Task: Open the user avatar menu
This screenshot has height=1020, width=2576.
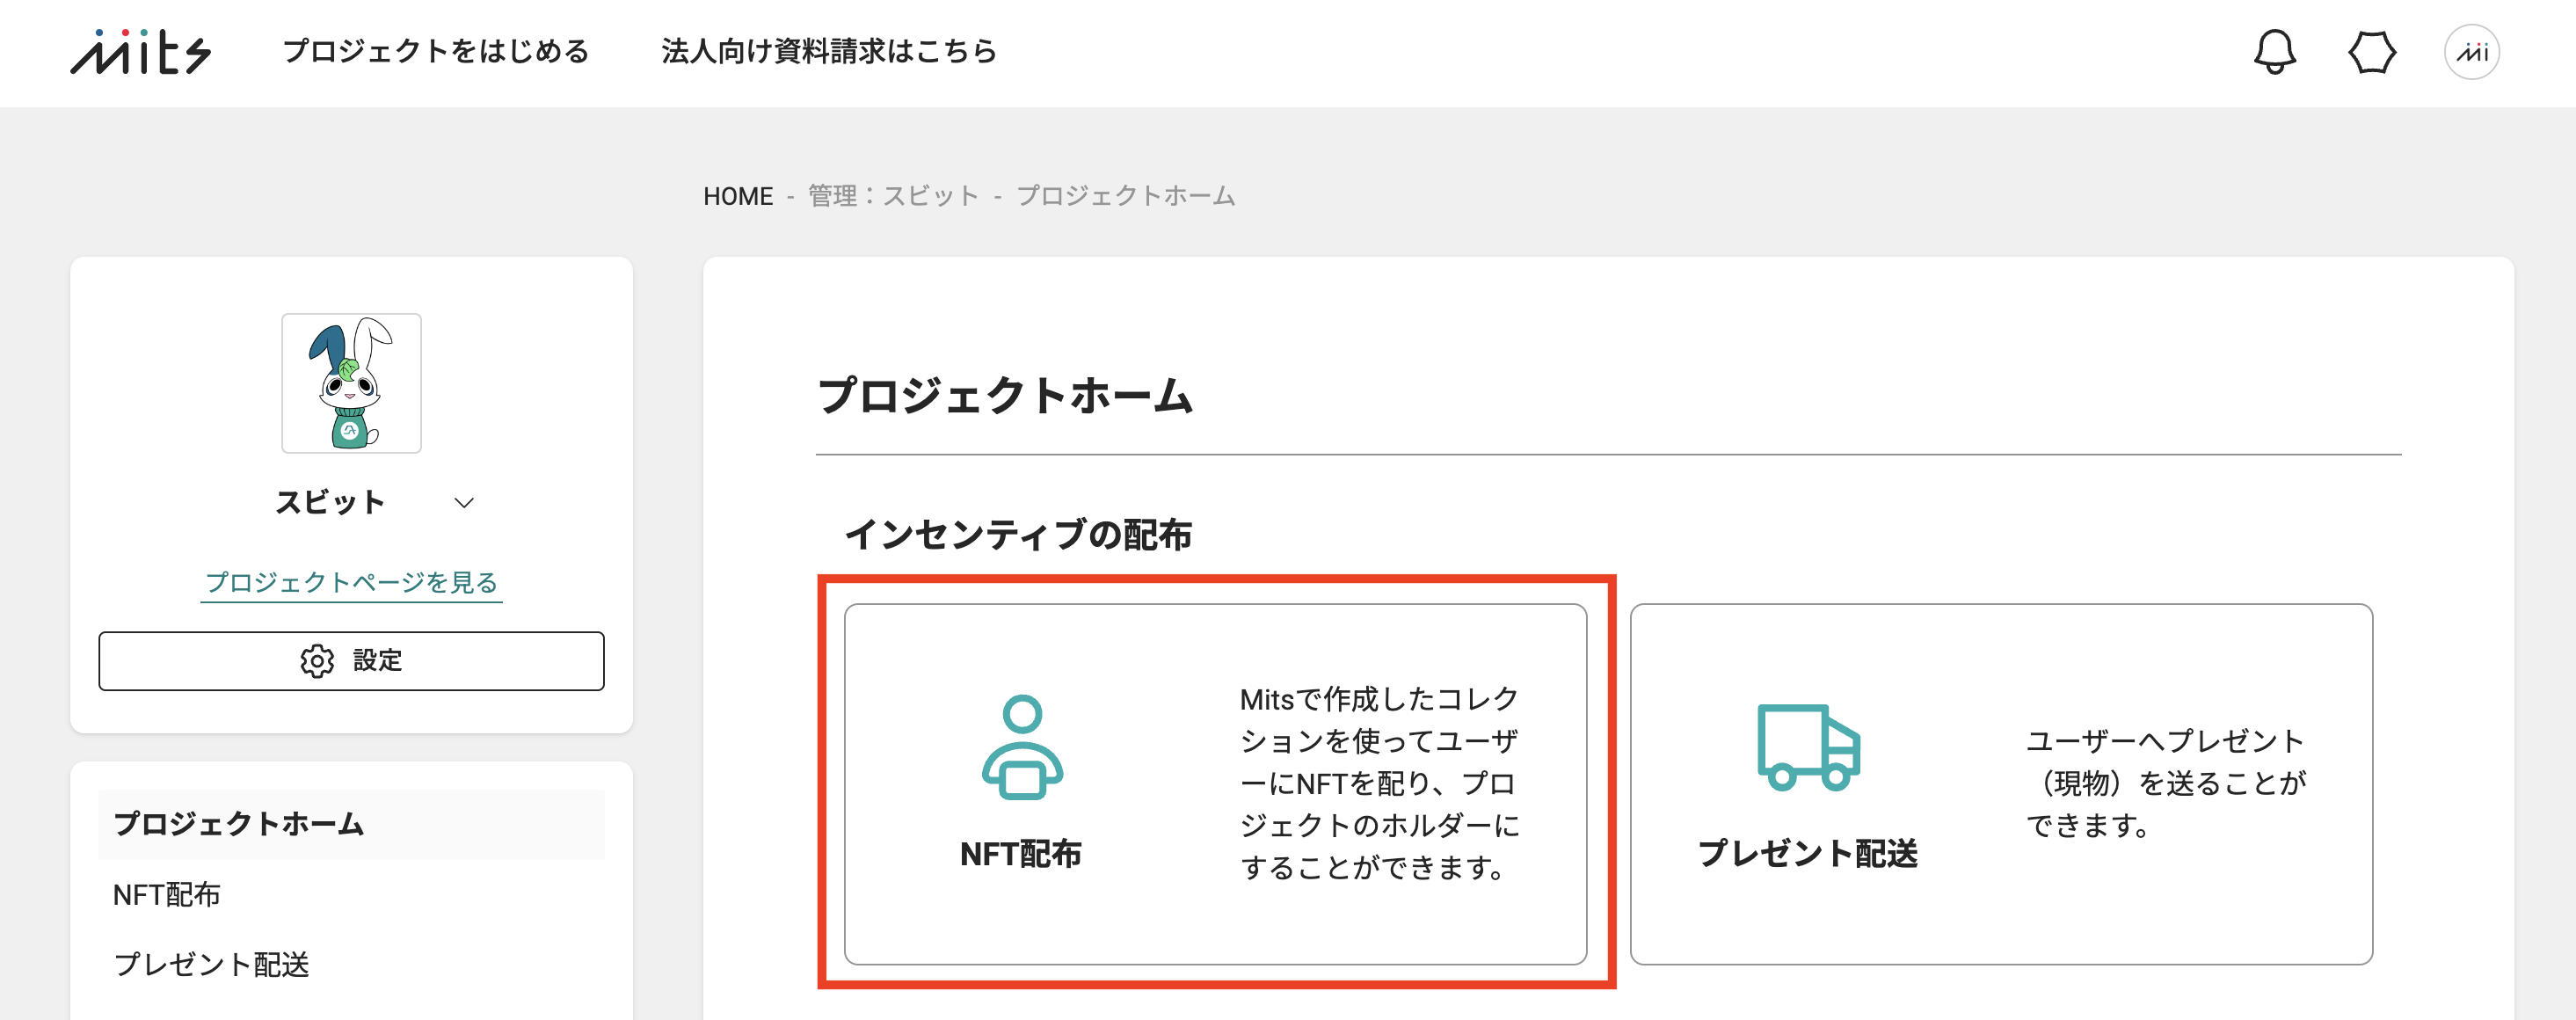Action: tap(2471, 52)
